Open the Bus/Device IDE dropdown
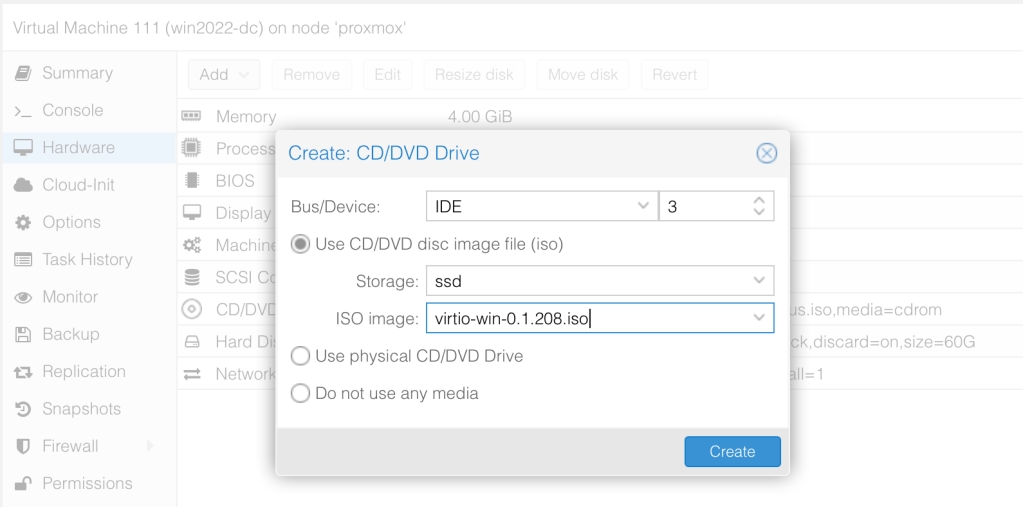The height and width of the screenshot is (507, 1023). point(643,207)
